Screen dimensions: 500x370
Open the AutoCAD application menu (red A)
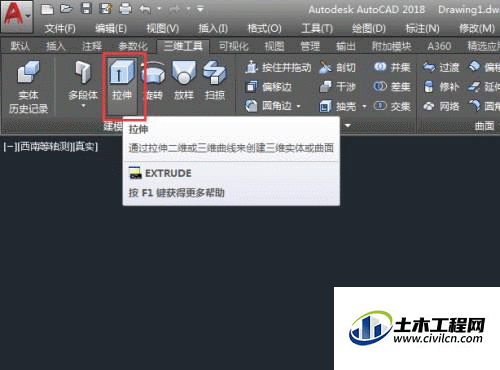coord(17,16)
